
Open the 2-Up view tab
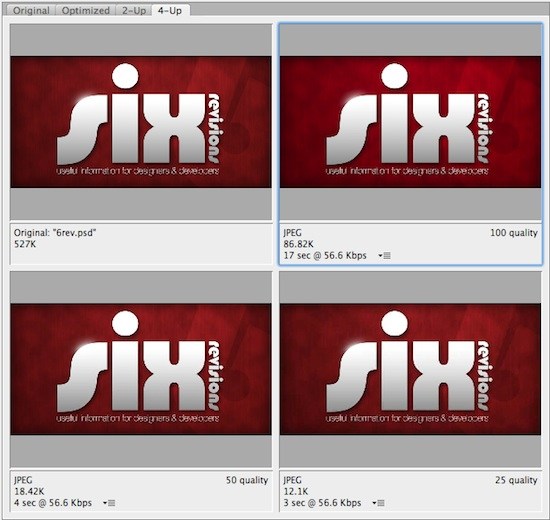pyautogui.click(x=134, y=10)
